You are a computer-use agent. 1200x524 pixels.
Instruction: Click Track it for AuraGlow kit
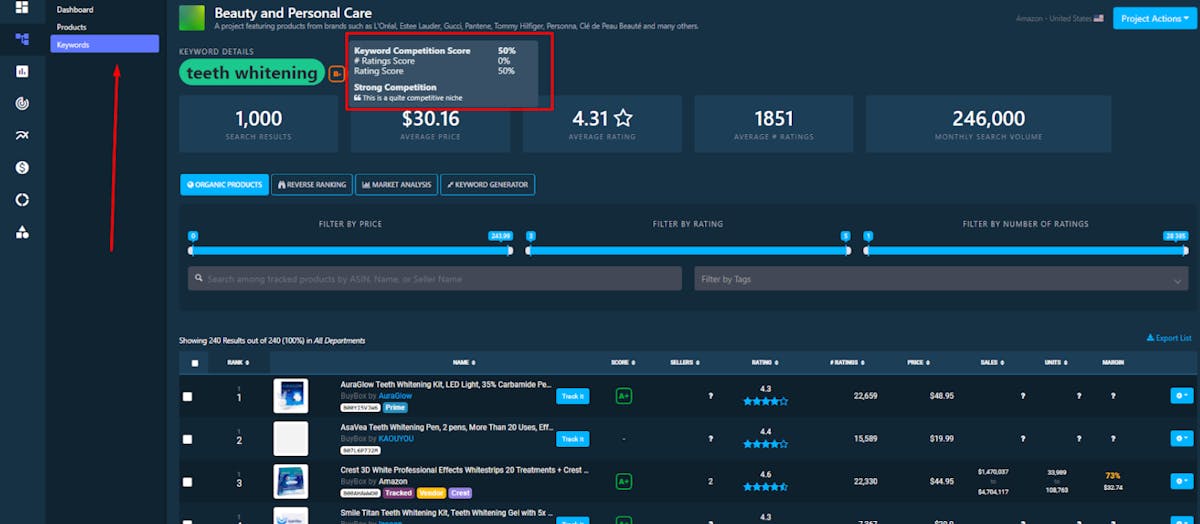point(573,396)
